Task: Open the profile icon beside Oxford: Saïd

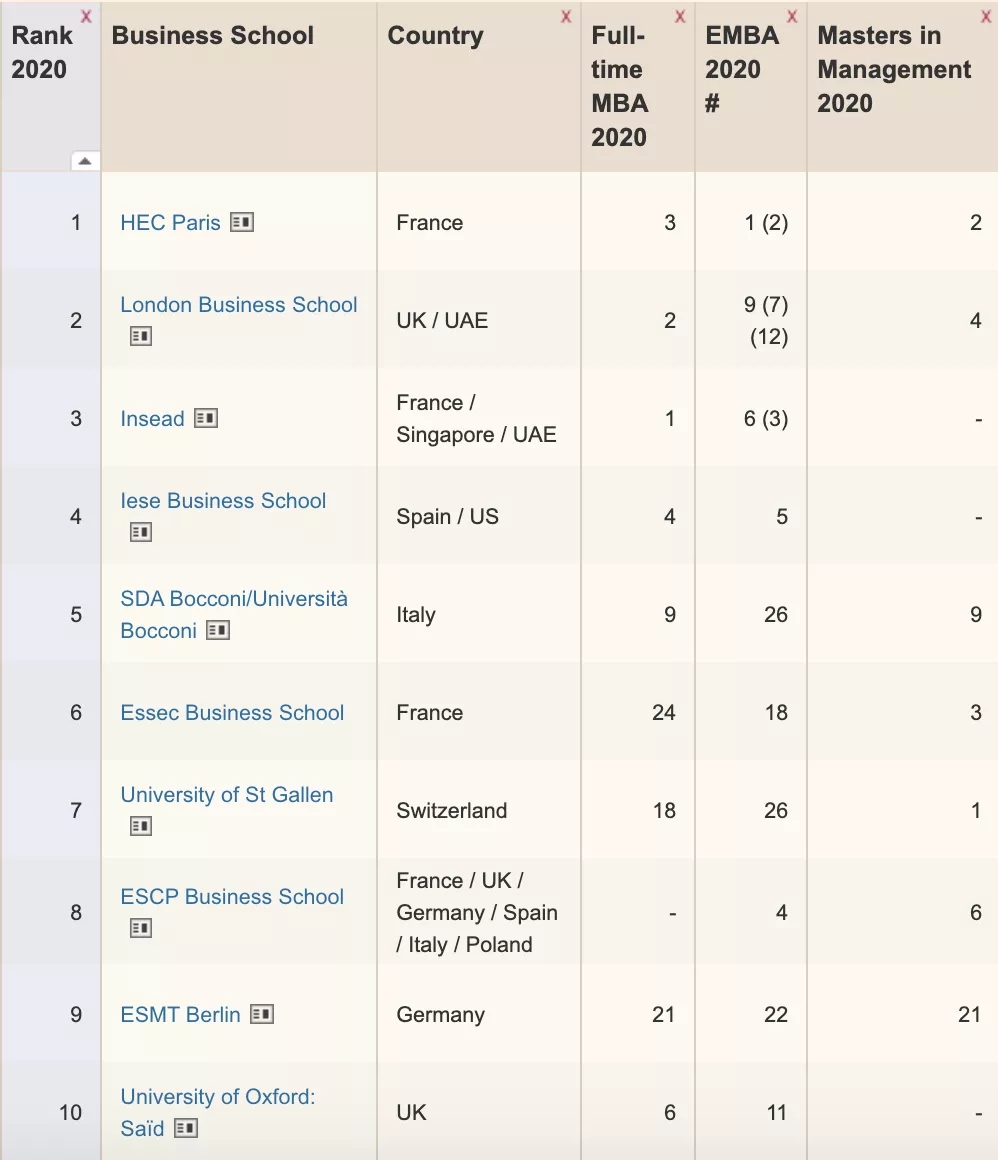Action: pyautogui.click(x=185, y=1128)
